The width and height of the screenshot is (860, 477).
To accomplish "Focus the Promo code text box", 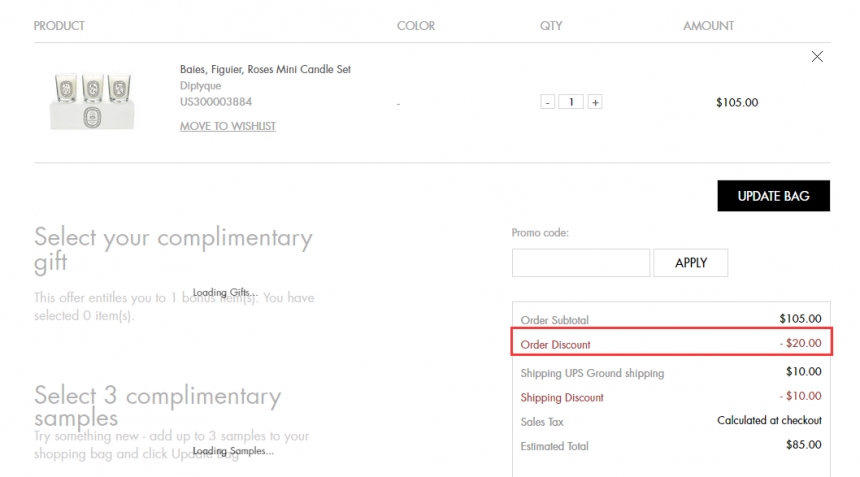I will pos(580,263).
